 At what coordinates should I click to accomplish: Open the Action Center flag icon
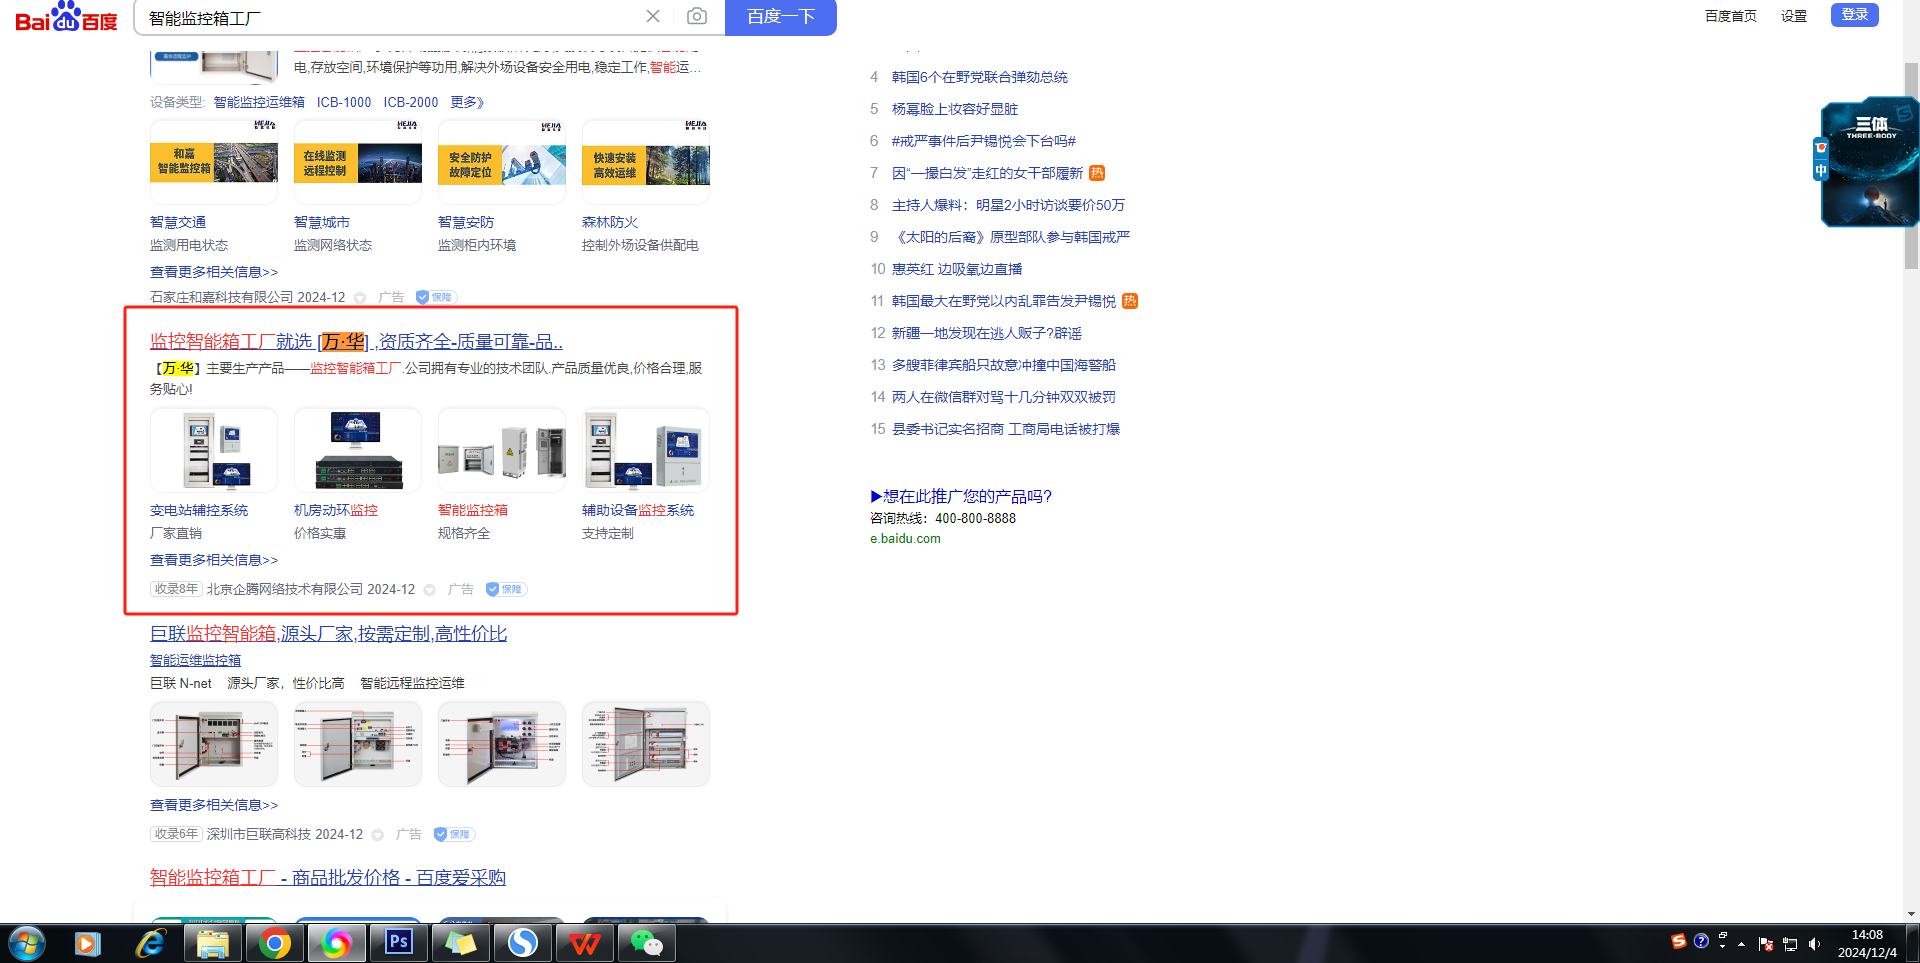[1766, 944]
